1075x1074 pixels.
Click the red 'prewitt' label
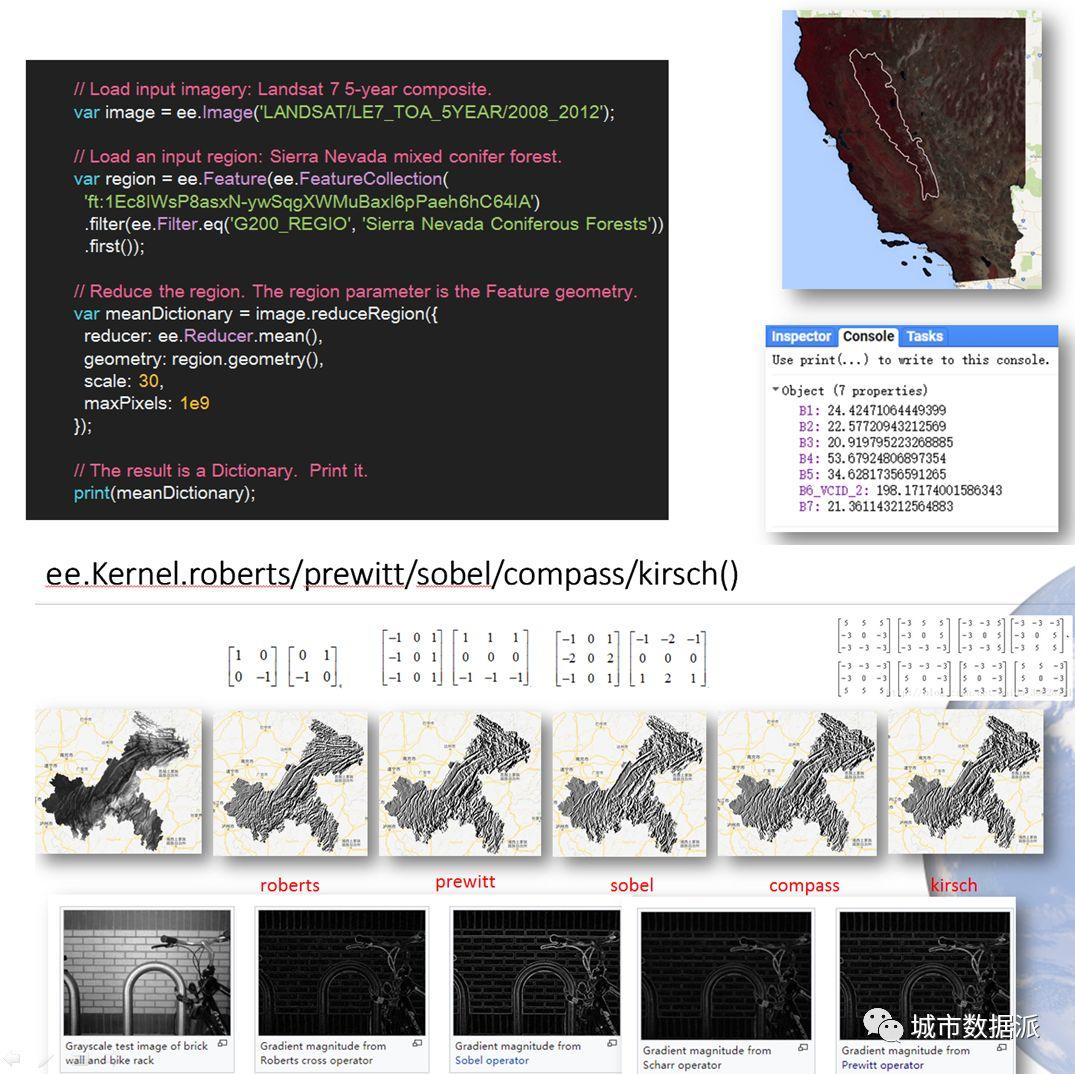pos(465,882)
